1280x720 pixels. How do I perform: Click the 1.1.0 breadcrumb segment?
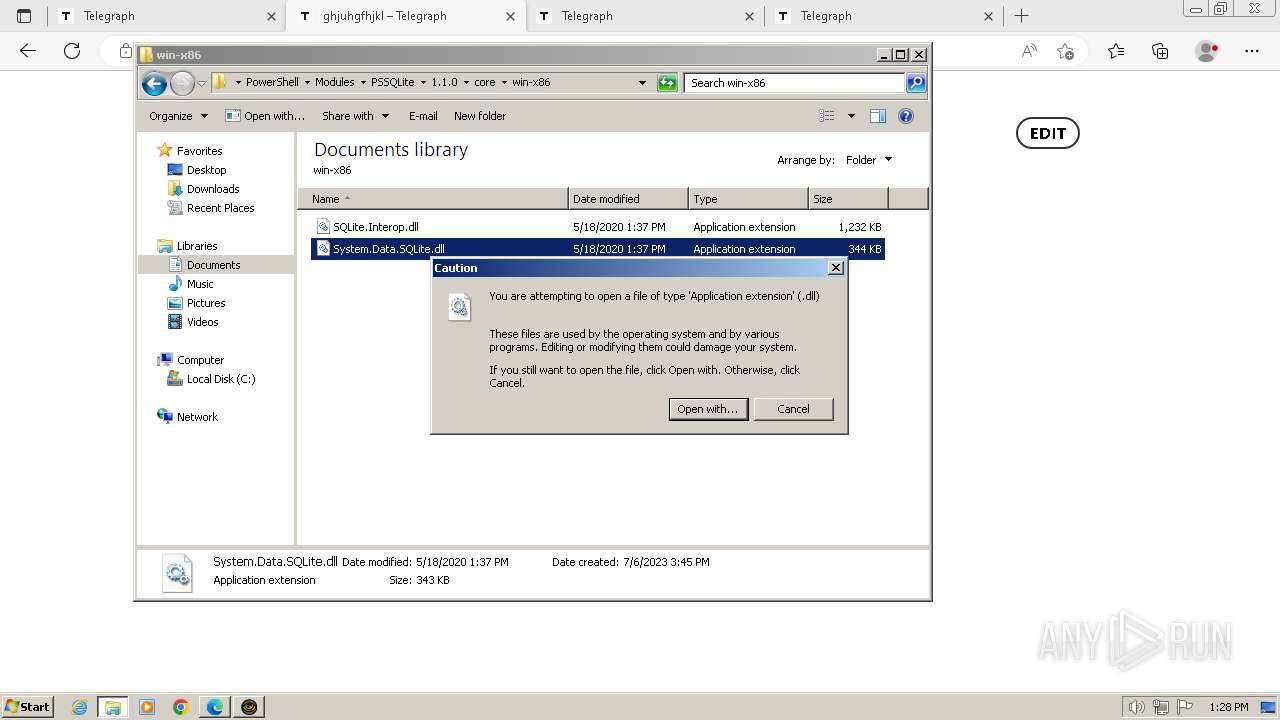444,83
